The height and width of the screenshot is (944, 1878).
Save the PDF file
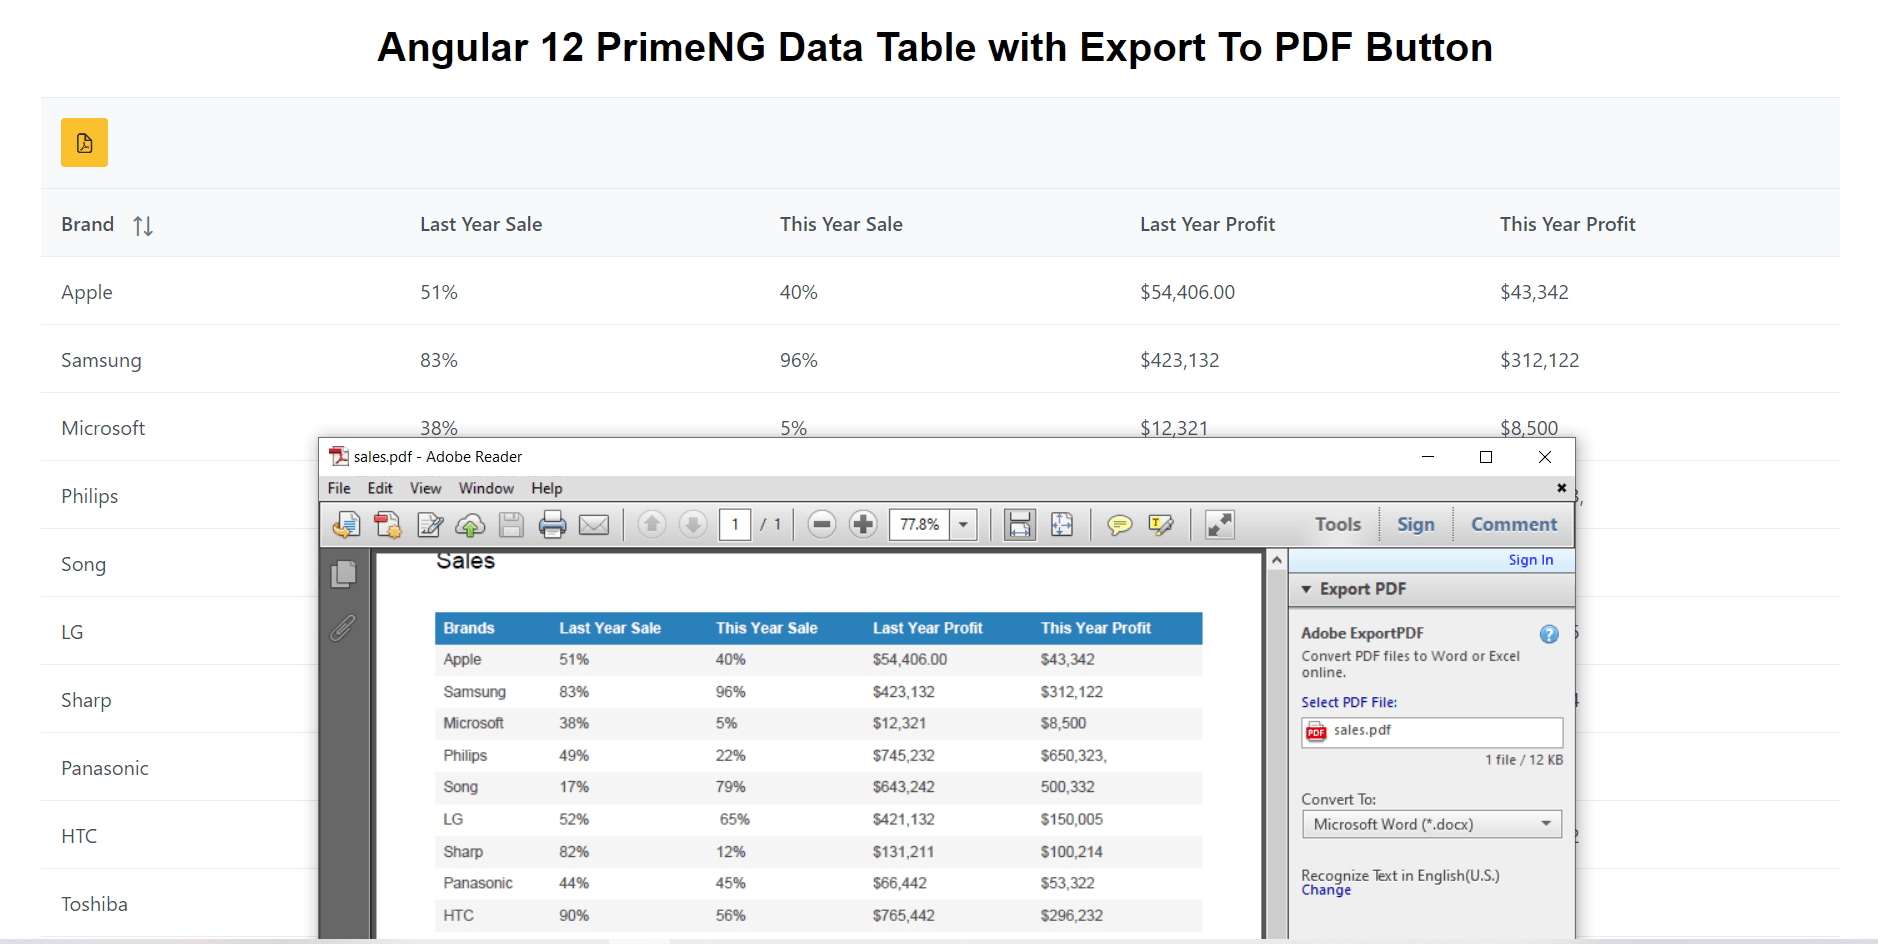point(511,524)
